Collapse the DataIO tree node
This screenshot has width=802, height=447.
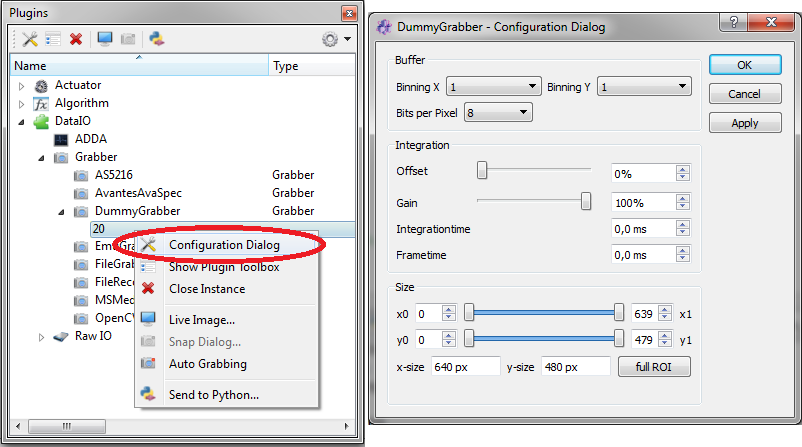click(x=21, y=122)
